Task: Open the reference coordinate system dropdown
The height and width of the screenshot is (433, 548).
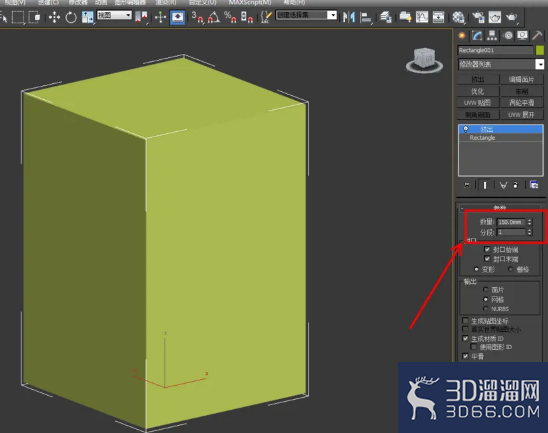Action: tap(114, 15)
